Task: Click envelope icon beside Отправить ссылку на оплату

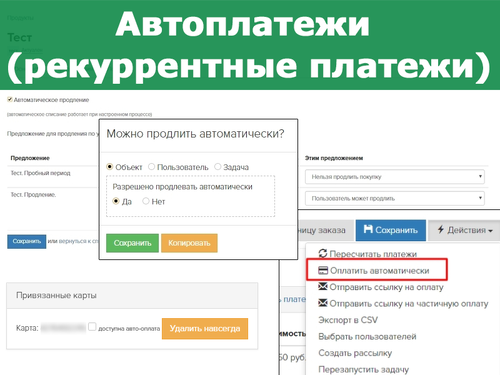Action: (x=323, y=286)
